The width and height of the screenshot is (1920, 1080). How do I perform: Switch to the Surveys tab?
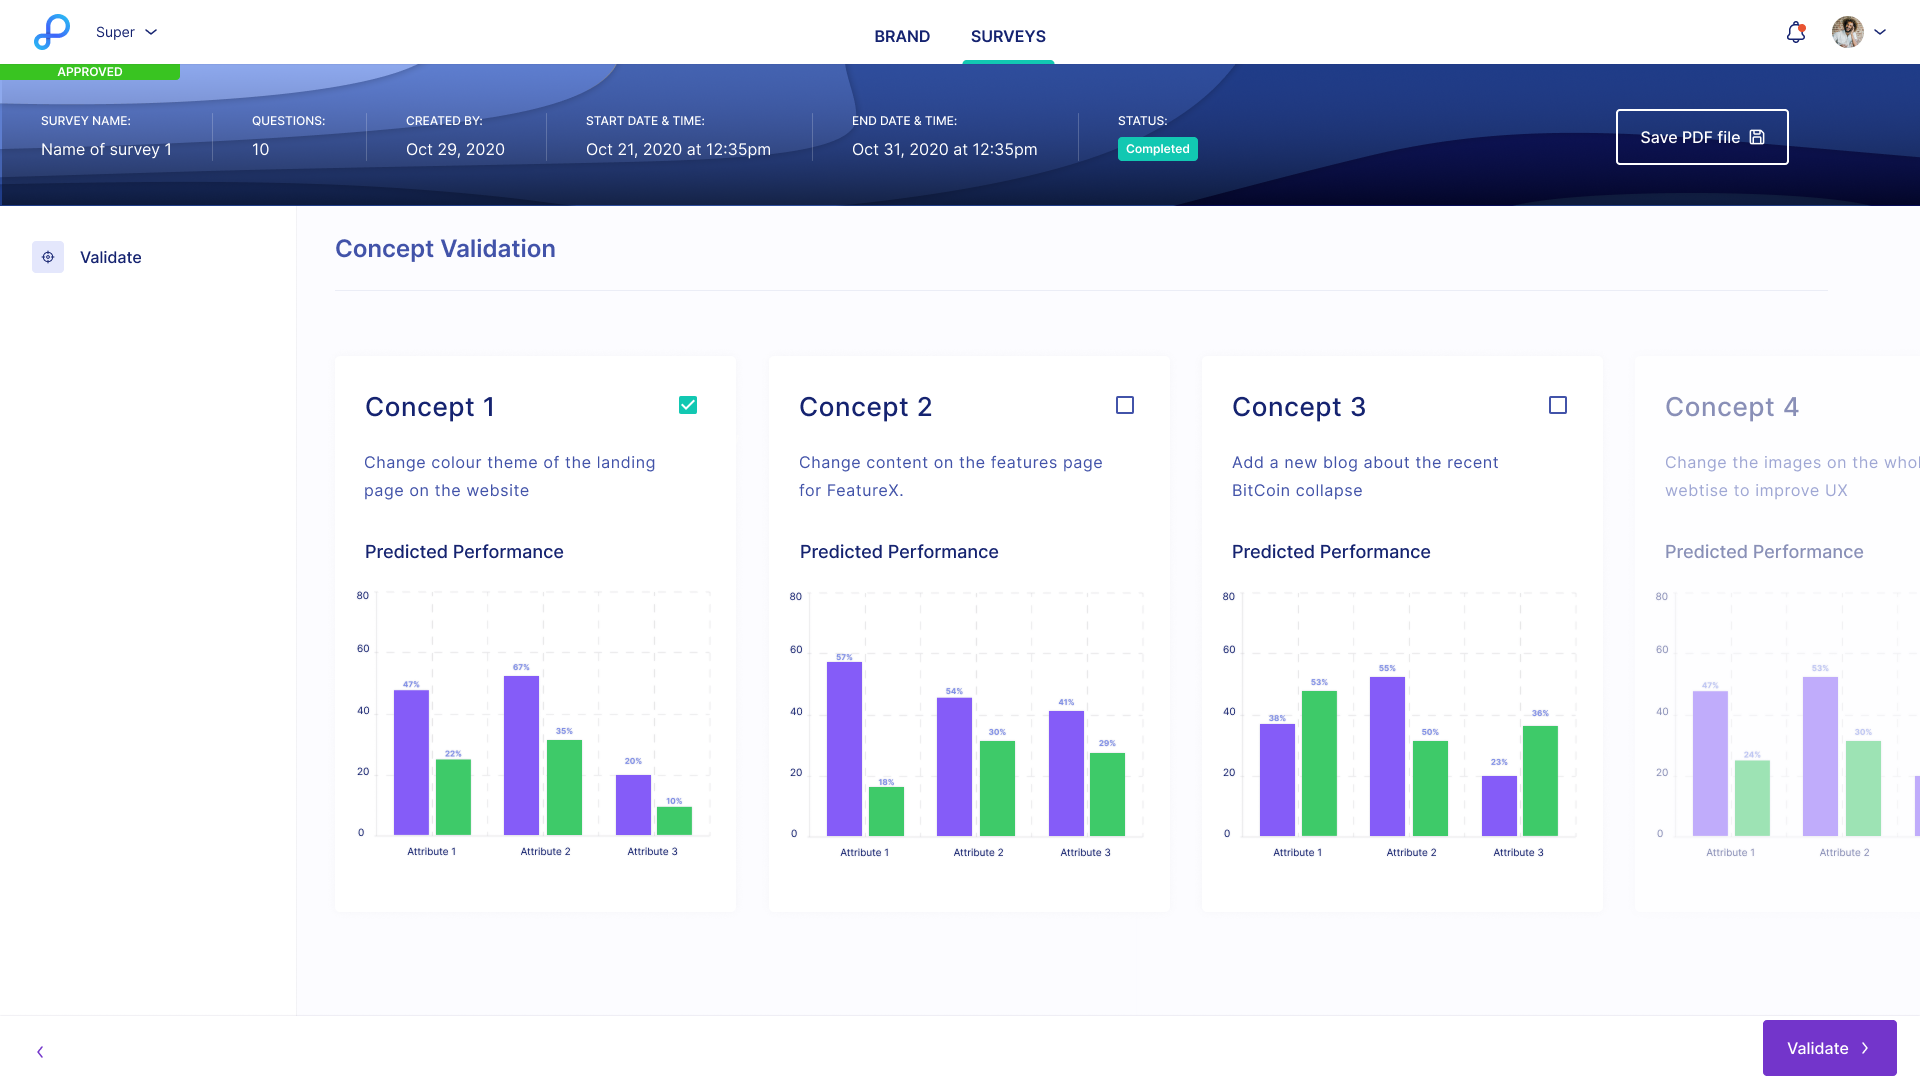click(x=1007, y=36)
